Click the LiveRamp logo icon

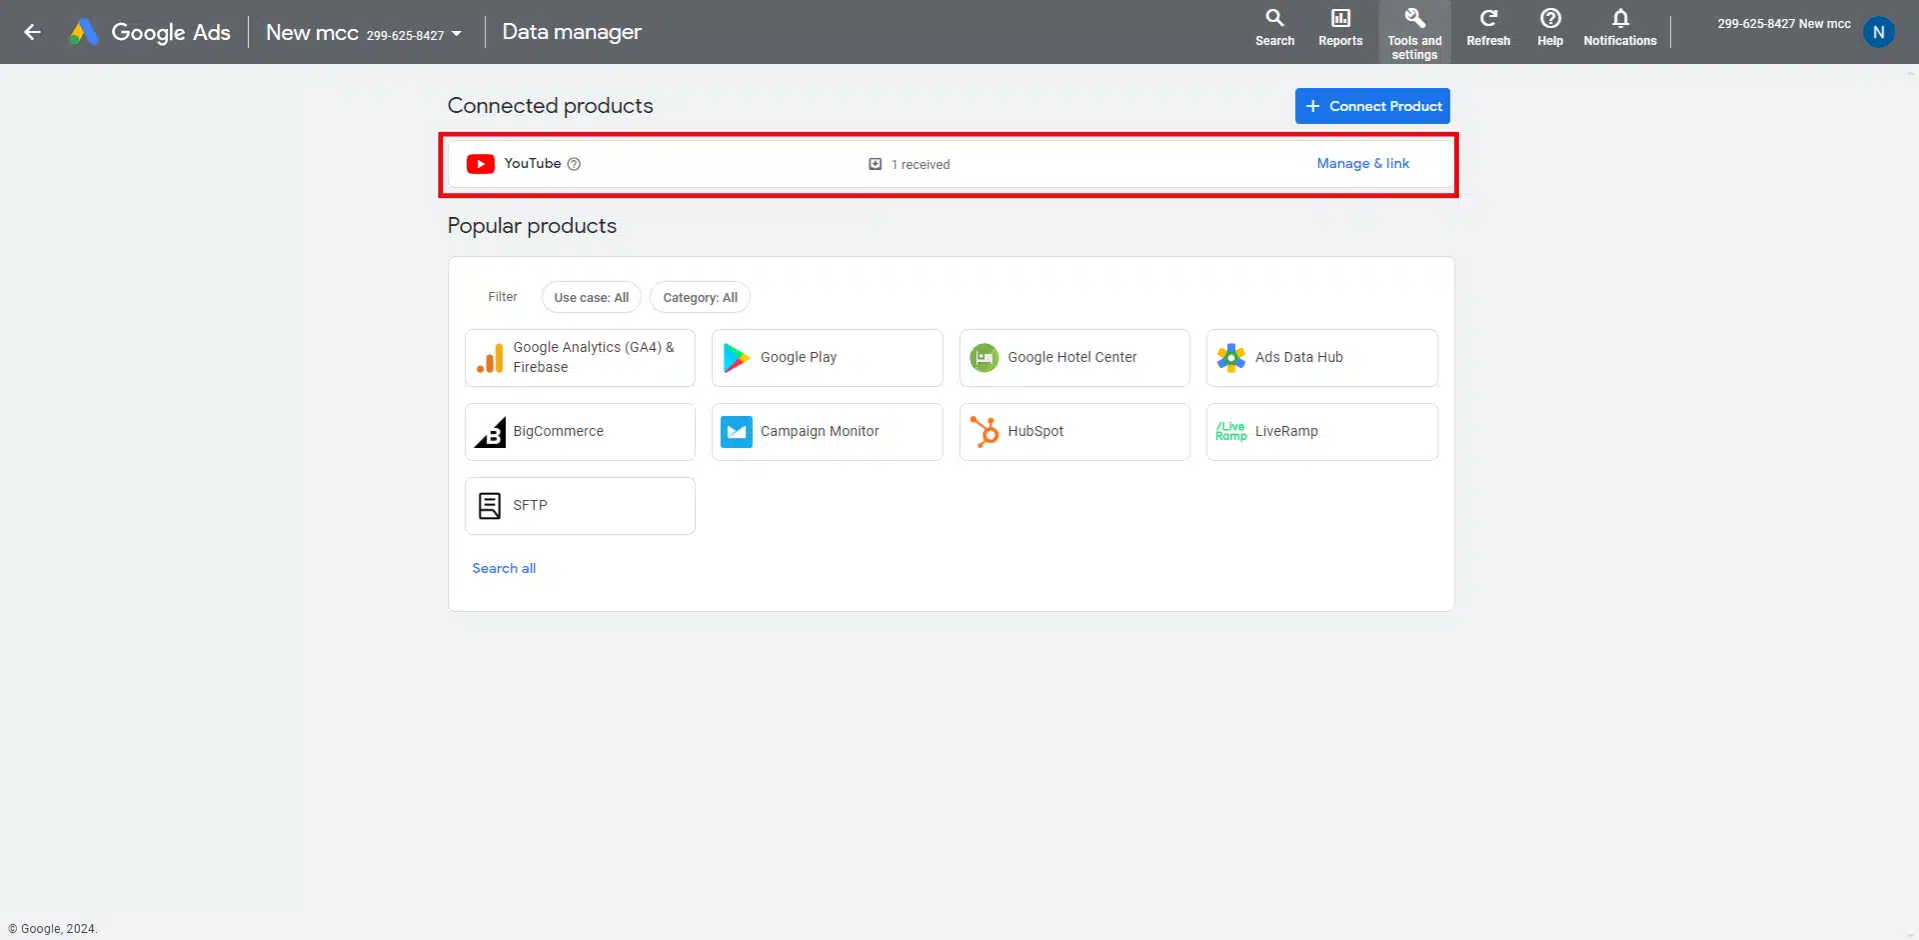(1231, 431)
